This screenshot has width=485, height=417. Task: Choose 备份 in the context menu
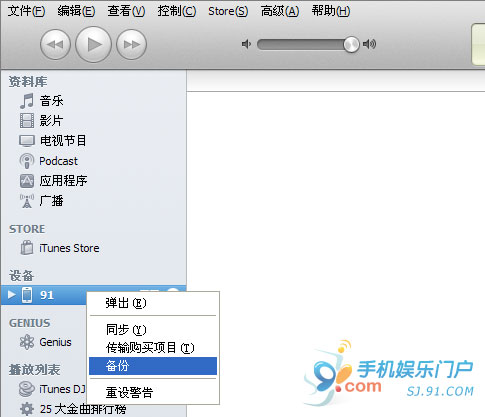[x=153, y=366]
